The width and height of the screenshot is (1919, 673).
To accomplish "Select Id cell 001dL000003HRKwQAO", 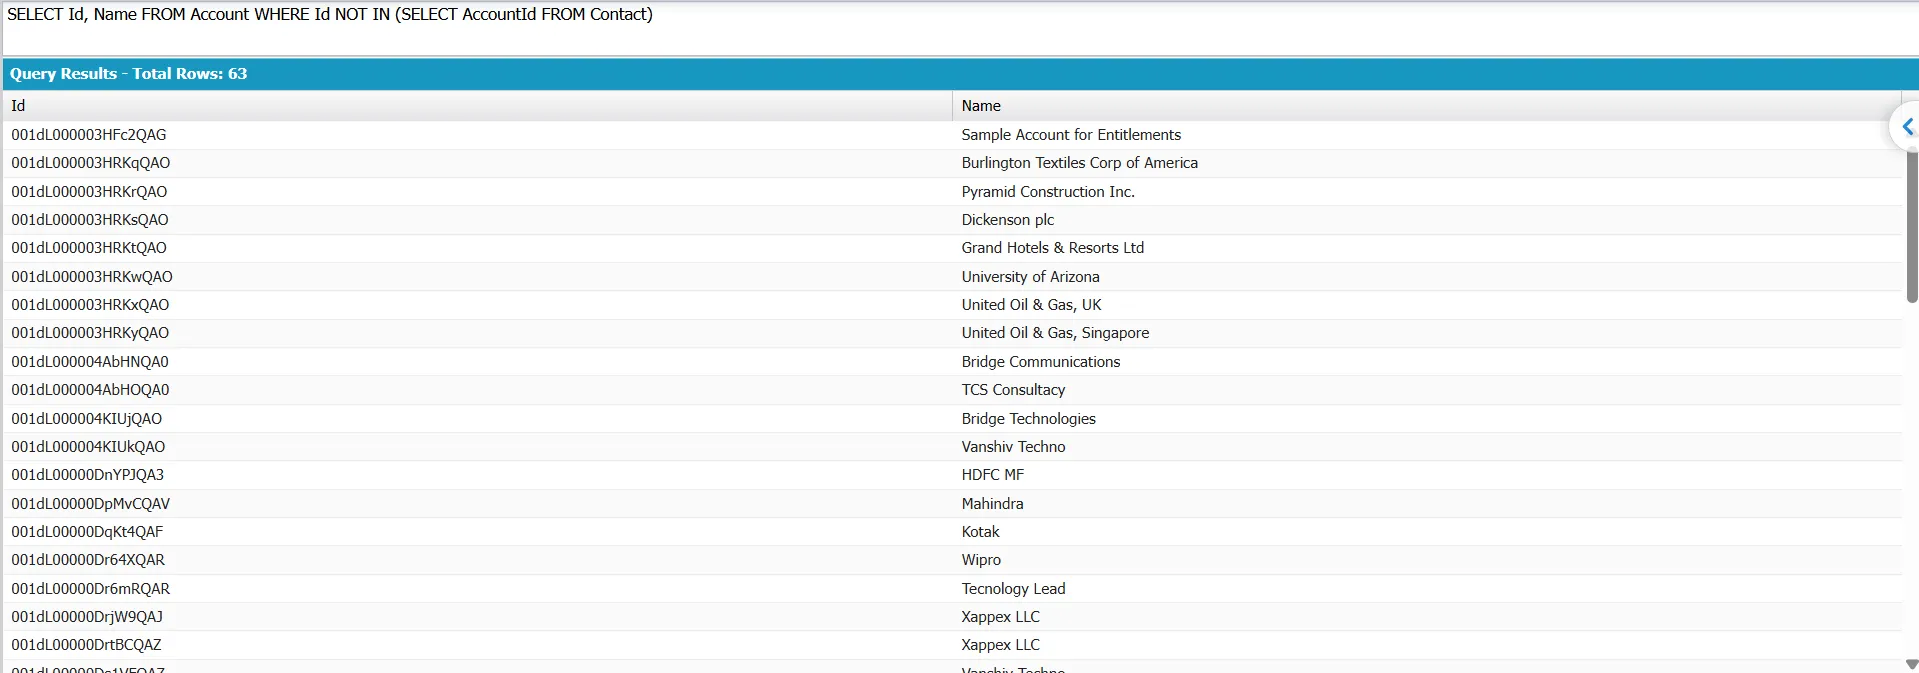I will pos(92,277).
